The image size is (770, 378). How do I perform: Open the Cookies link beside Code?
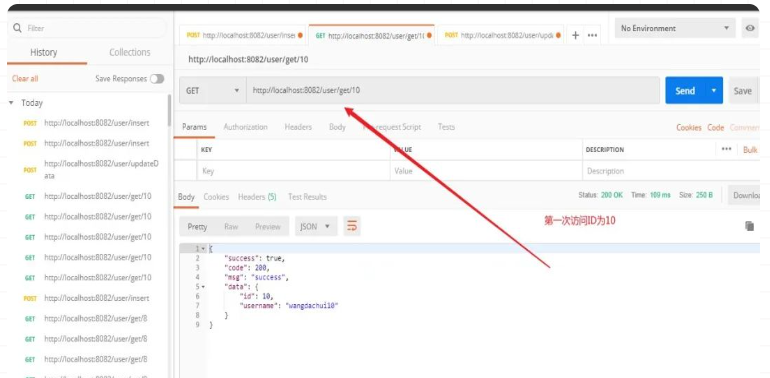688,128
